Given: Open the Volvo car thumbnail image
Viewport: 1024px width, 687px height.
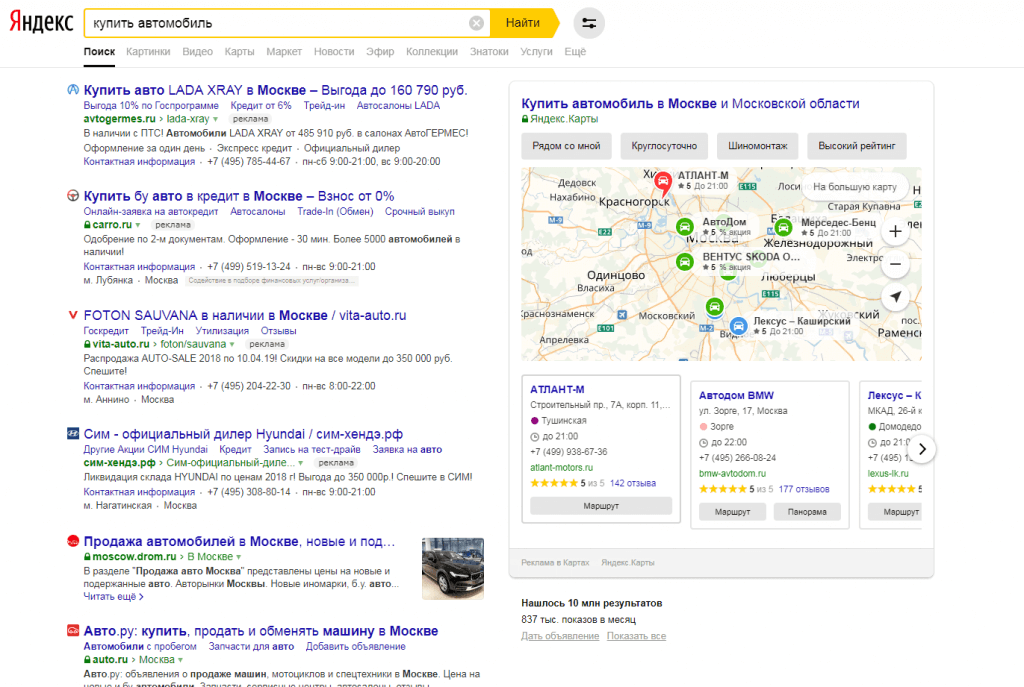Looking at the screenshot, I should (452, 569).
